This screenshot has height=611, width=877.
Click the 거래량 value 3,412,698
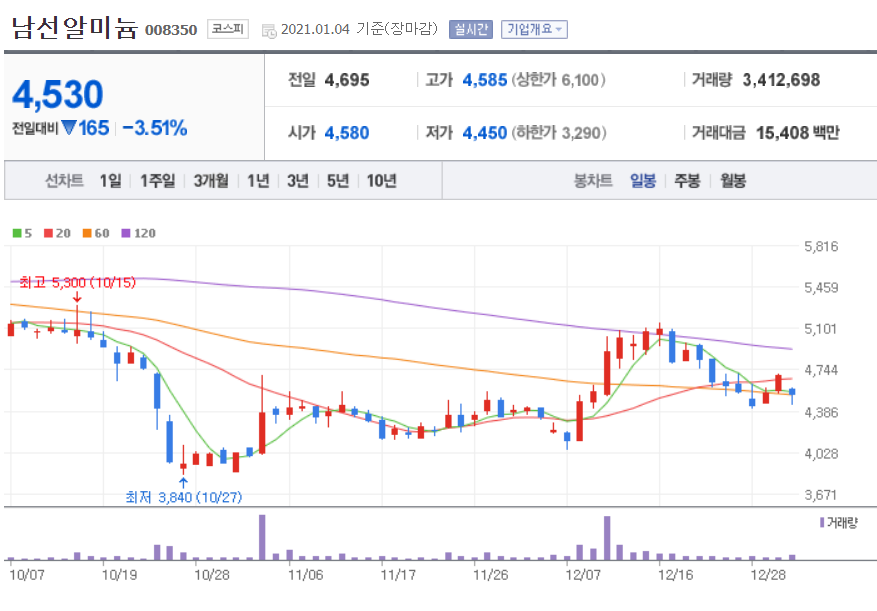781,80
